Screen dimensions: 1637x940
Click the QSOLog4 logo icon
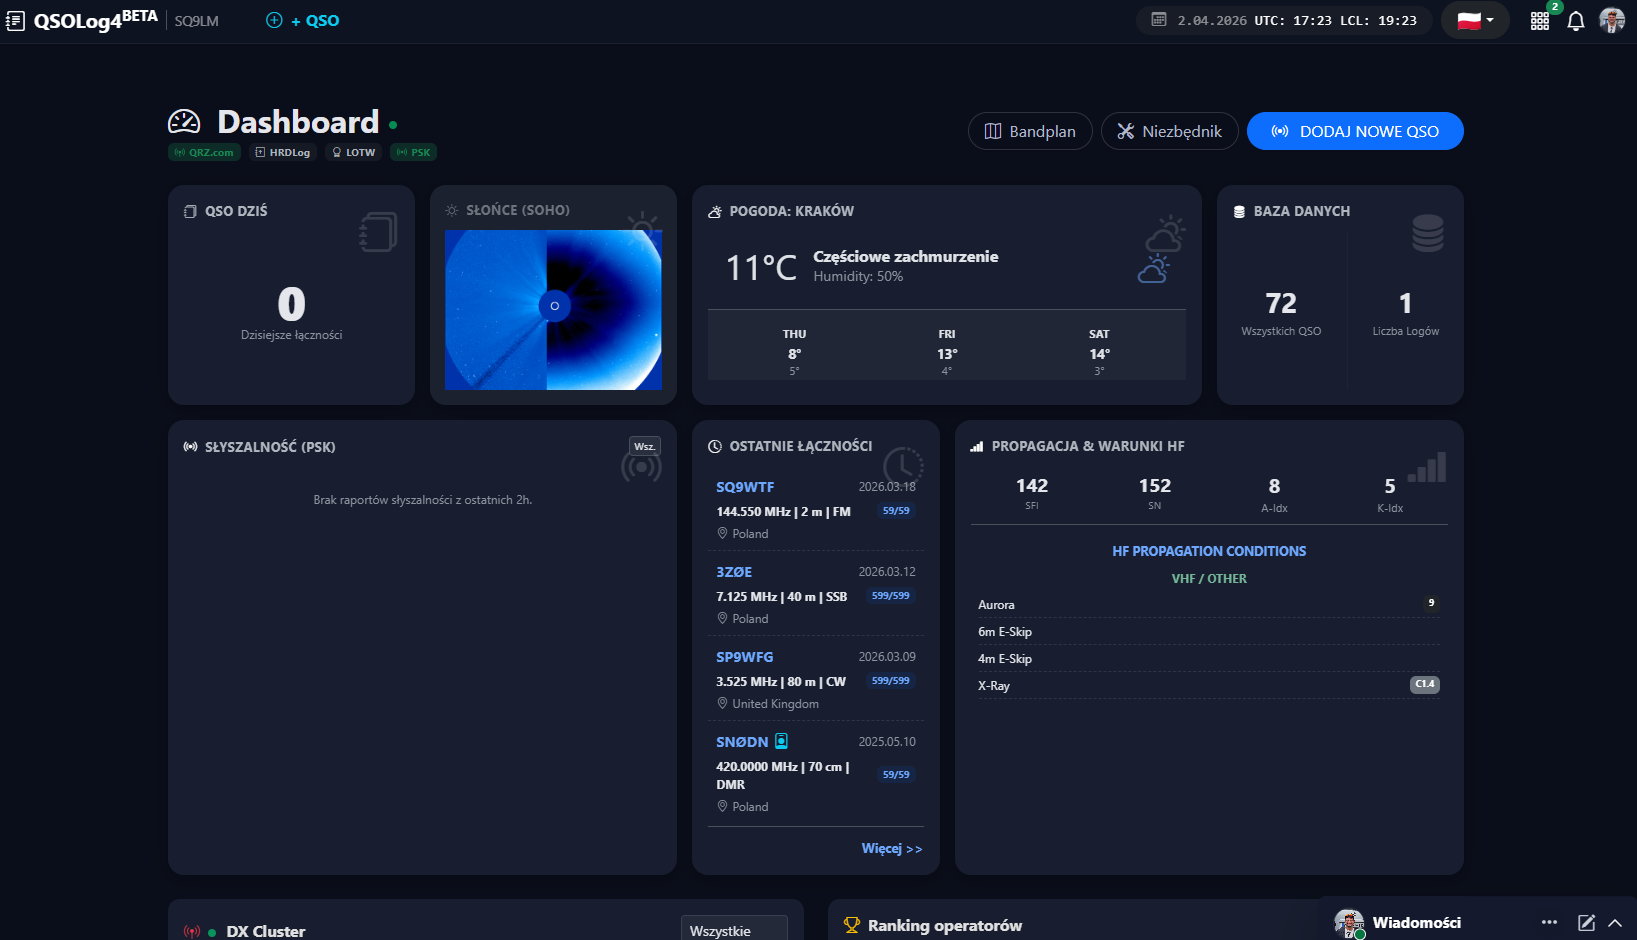coord(15,21)
